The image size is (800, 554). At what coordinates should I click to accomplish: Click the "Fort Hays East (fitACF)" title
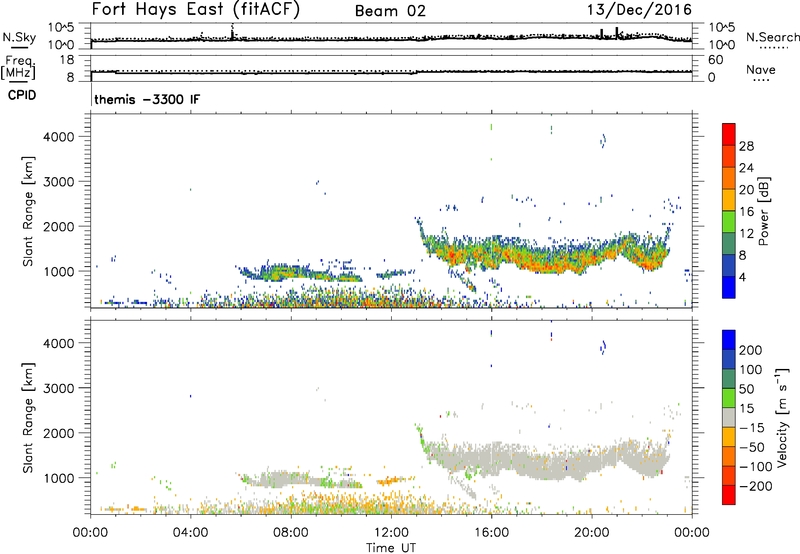pyautogui.click(x=195, y=10)
